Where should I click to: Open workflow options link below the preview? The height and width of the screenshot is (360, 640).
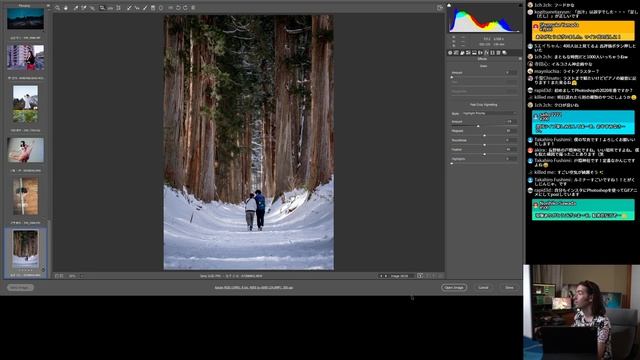coord(253,287)
